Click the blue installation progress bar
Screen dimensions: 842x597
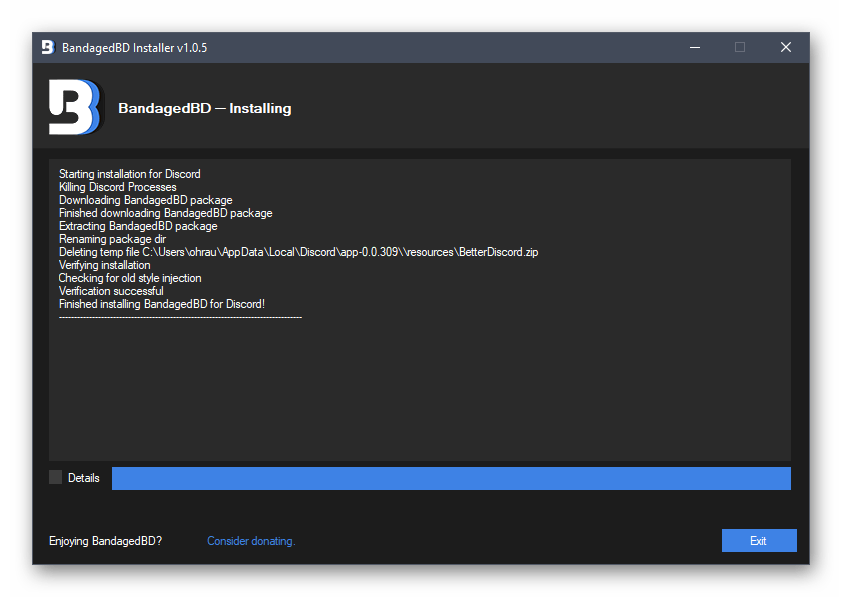(x=450, y=478)
